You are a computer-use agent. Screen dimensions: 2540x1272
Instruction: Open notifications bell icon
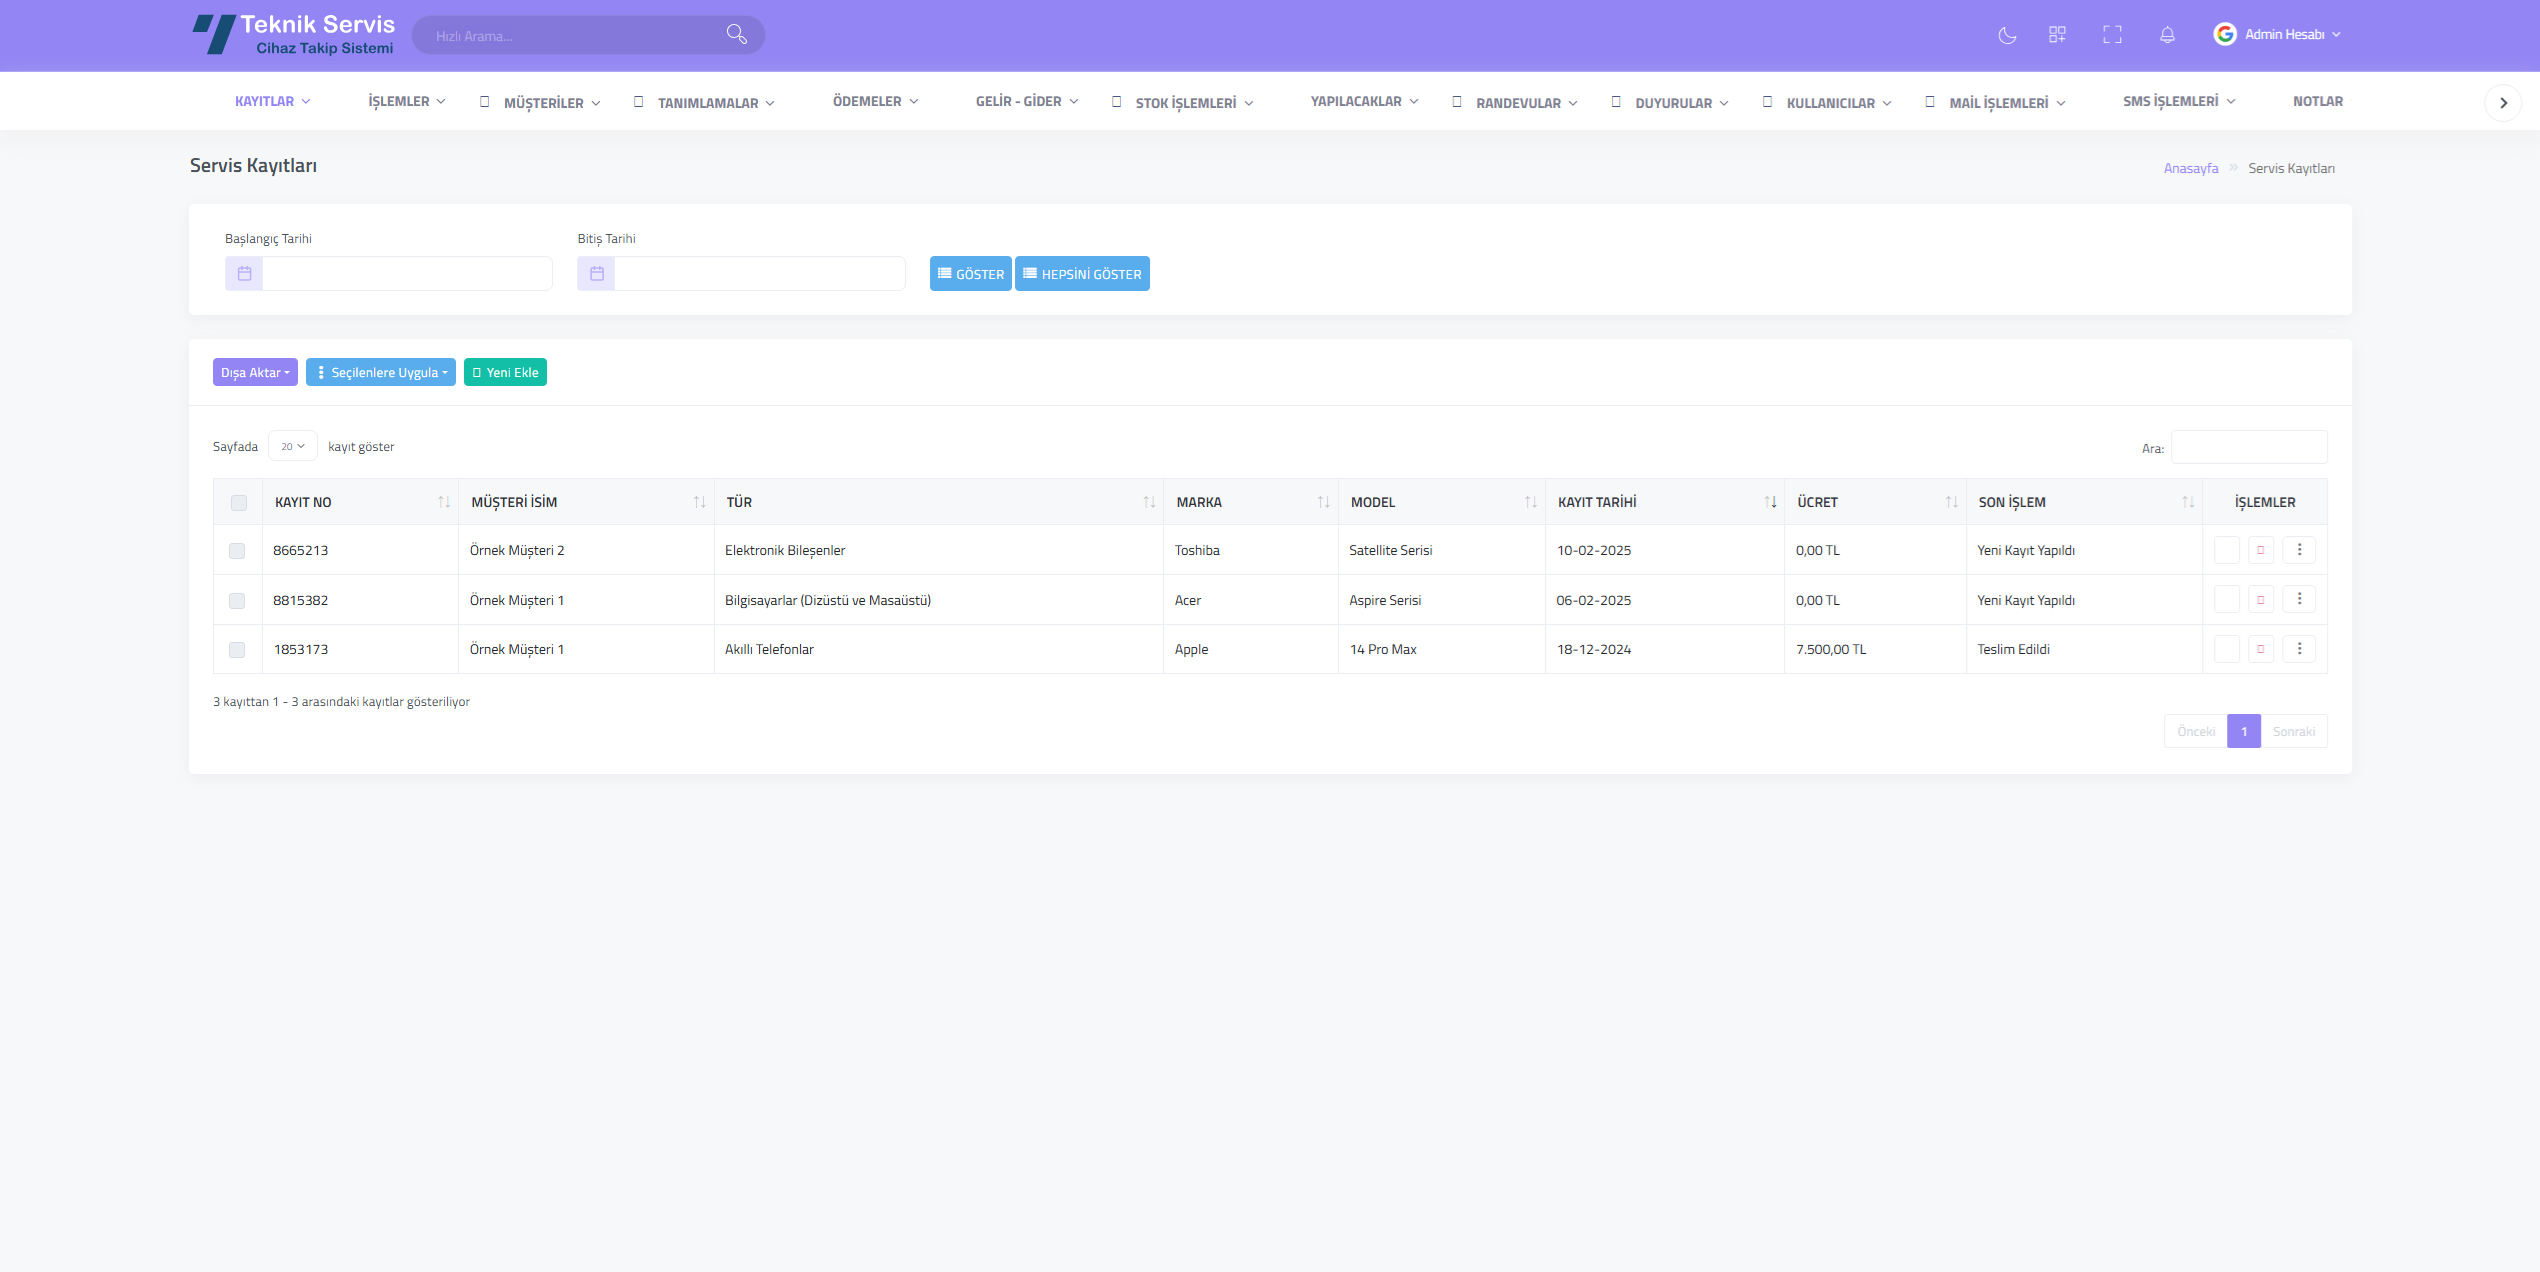click(2167, 35)
